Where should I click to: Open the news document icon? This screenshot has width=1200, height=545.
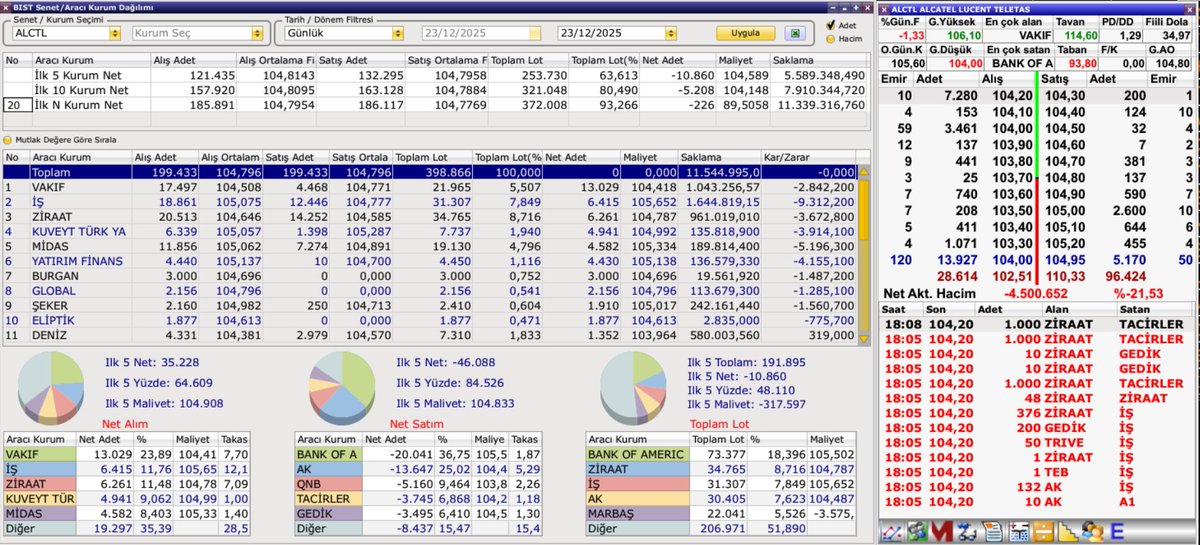992,531
